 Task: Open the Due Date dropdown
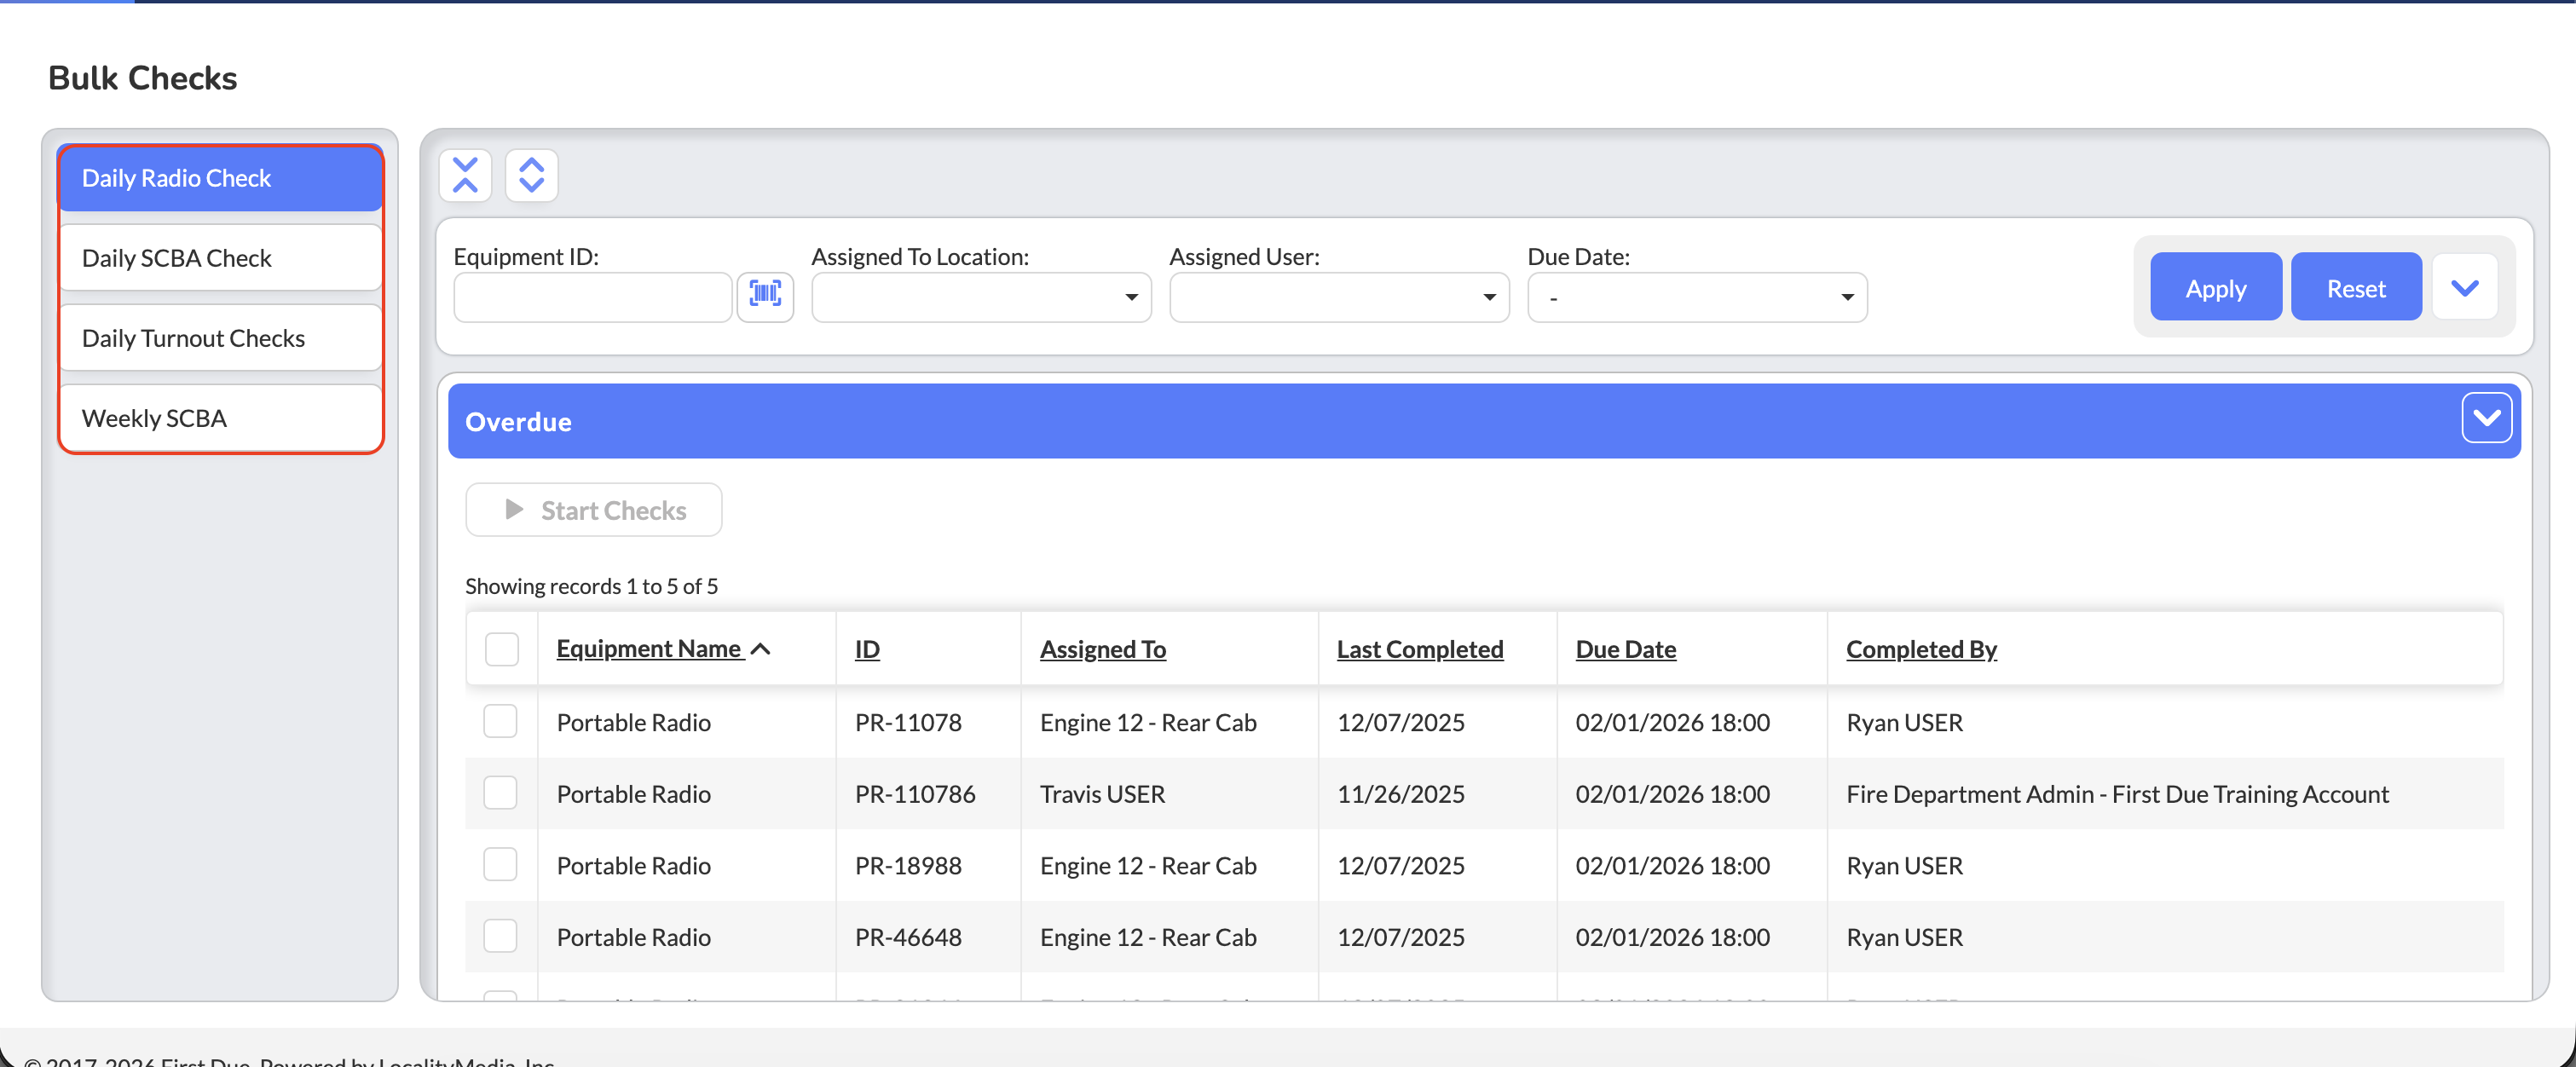click(1697, 297)
